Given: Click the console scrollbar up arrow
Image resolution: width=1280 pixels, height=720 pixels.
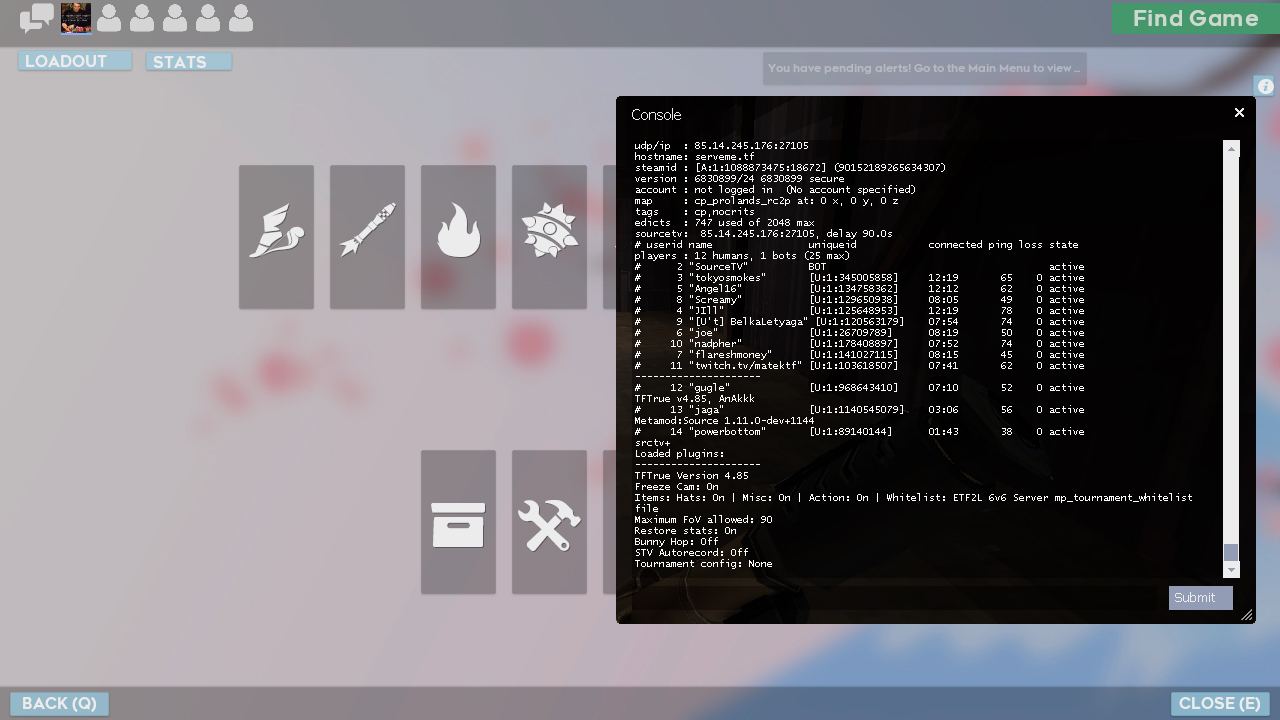Looking at the screenshot, I should tap(1231, 149).
